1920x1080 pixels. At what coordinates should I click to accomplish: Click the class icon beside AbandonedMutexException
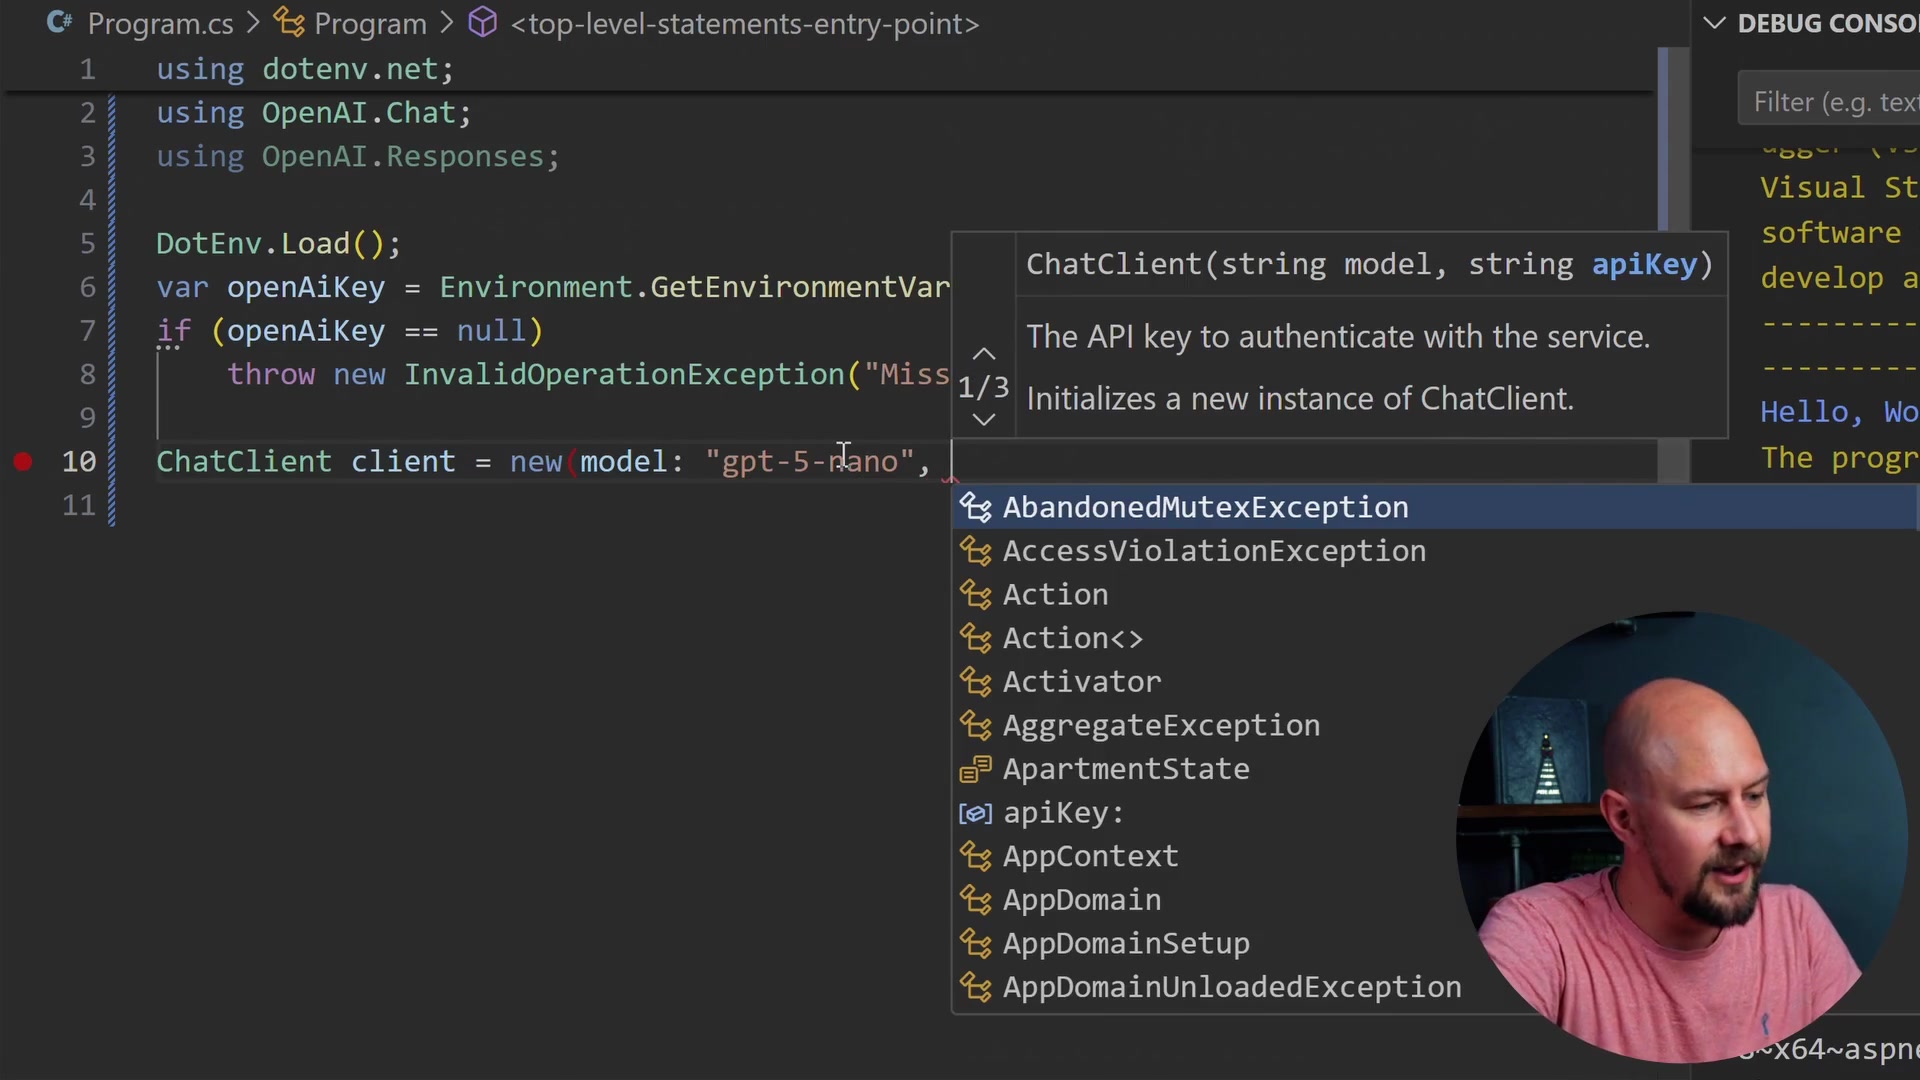point(975,507)
